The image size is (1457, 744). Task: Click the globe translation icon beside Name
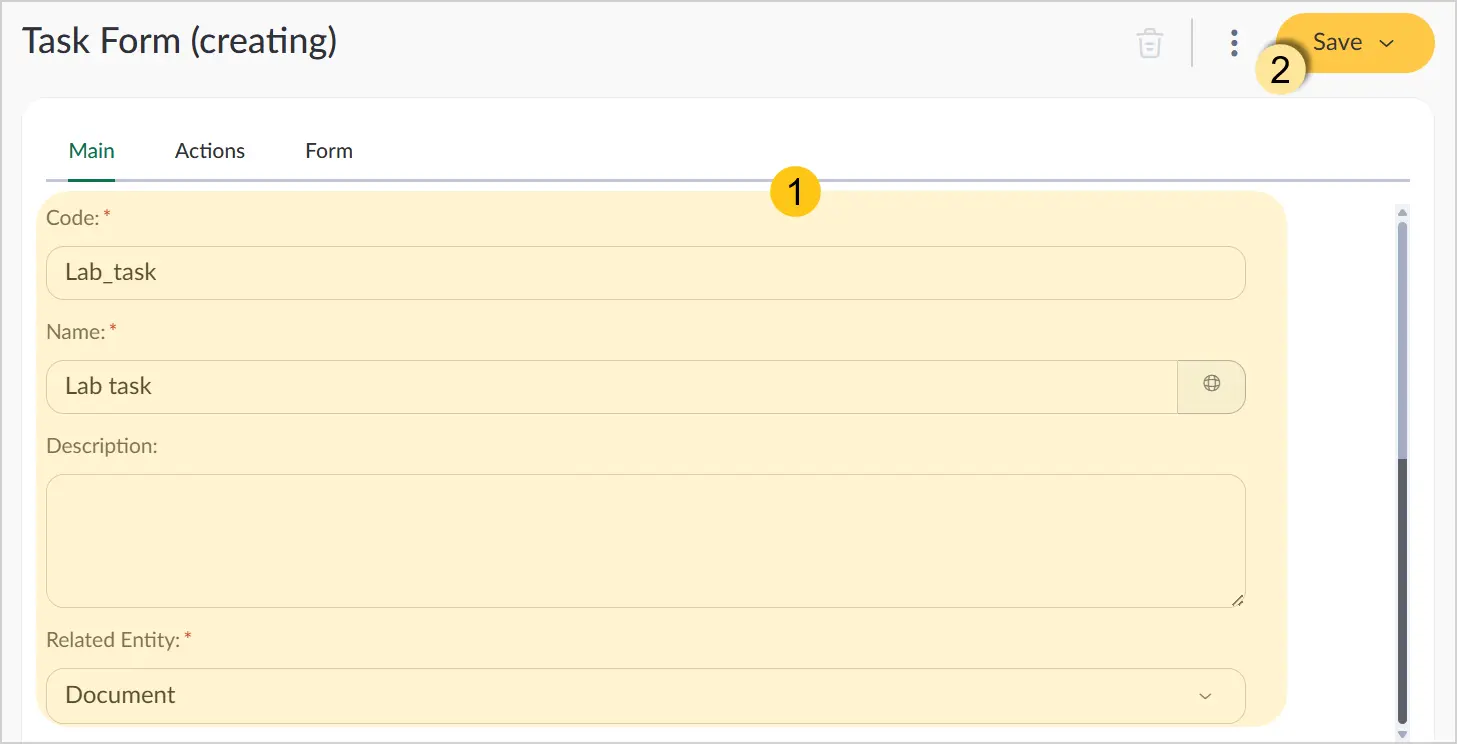pos(1211,386)
